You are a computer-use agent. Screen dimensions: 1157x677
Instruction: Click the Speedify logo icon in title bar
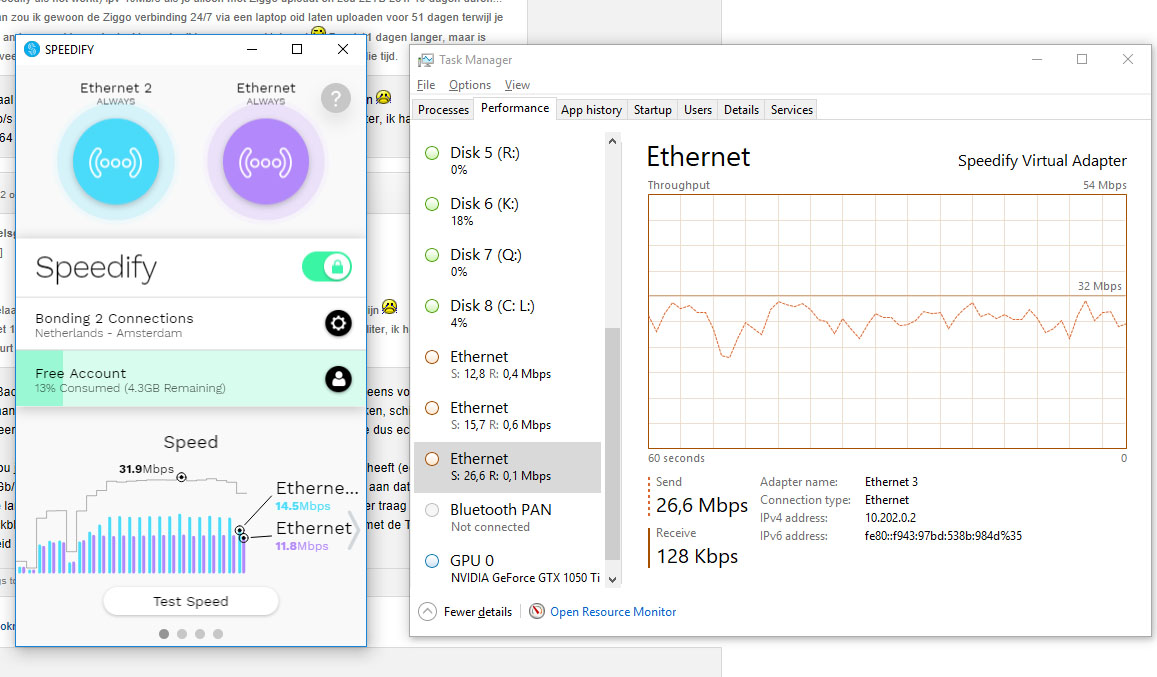(x=32, y=49)
